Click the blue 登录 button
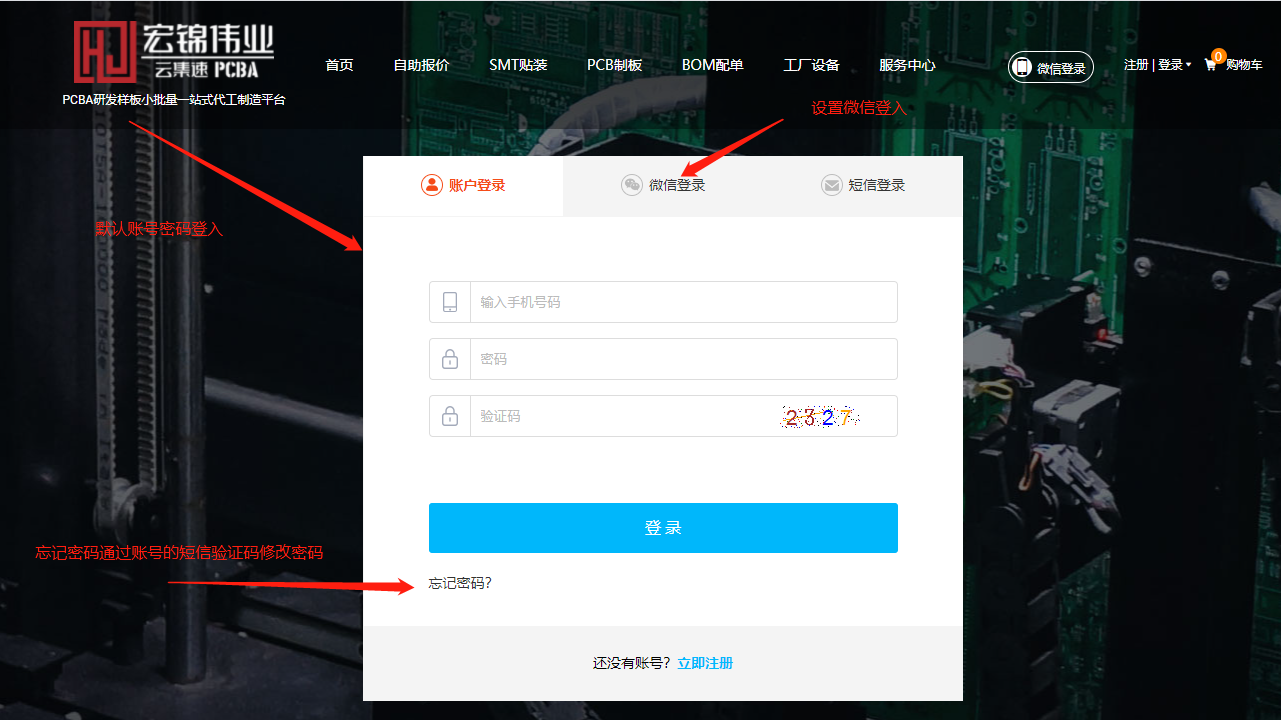Screen dimensions: 1281x720 [x=663, y=527]
